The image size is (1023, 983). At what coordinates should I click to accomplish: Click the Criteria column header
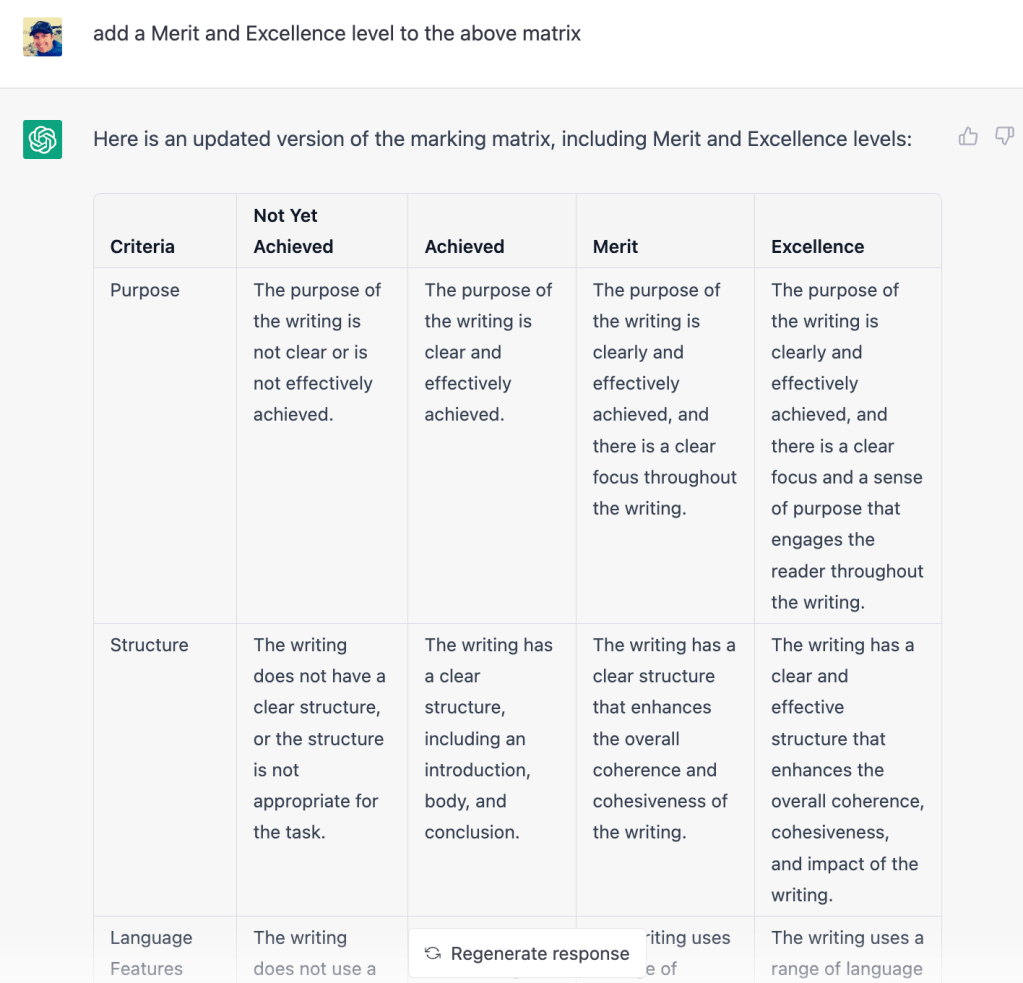pyautogui.click(x=142, y=246)
